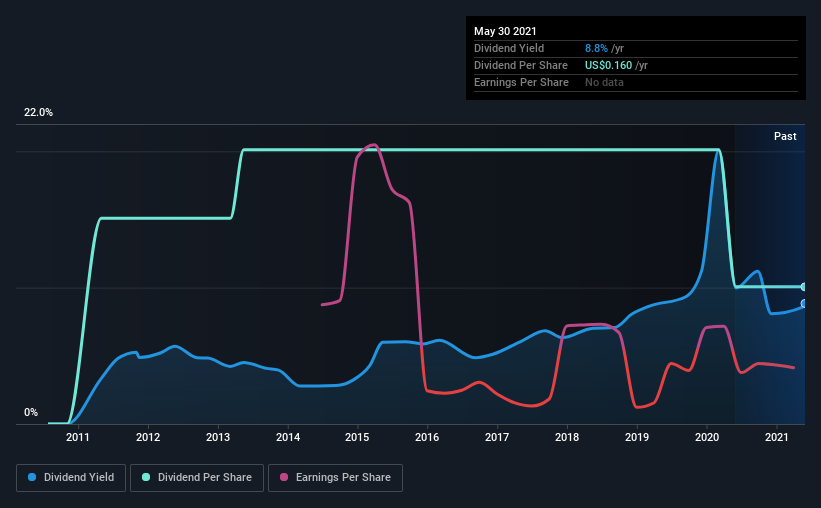Click the 0% y-axis label
Image resolution: width=821 pixels, height=508 pixels.
[31, 413]
